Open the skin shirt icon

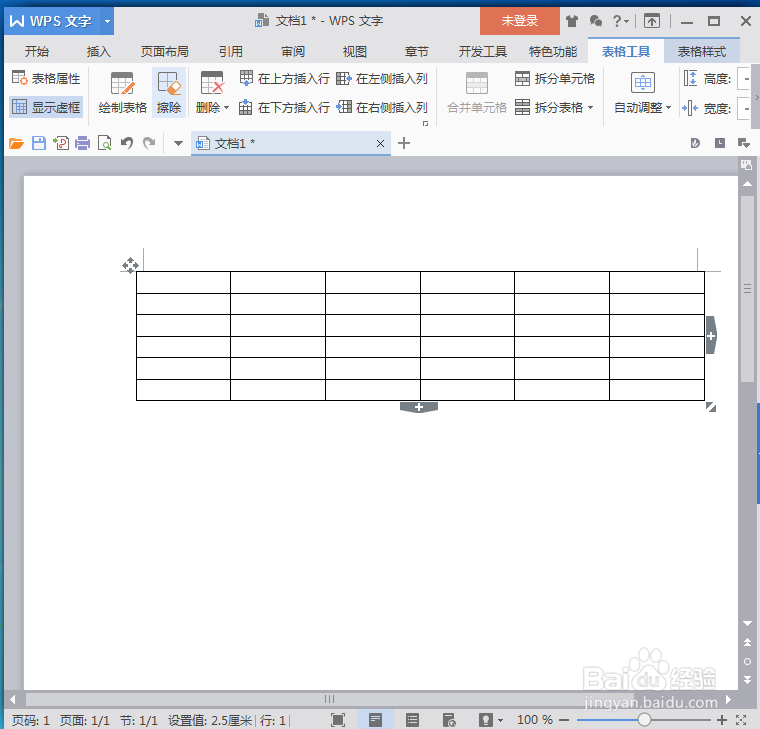tap(572, 21)
